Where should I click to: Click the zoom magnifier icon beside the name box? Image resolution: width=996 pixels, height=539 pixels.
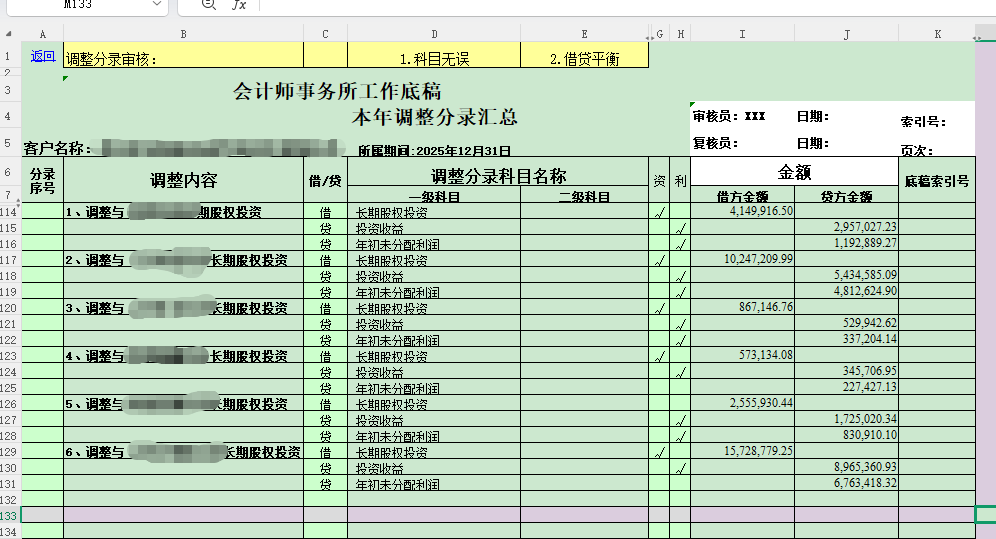(x=208, y=5)
